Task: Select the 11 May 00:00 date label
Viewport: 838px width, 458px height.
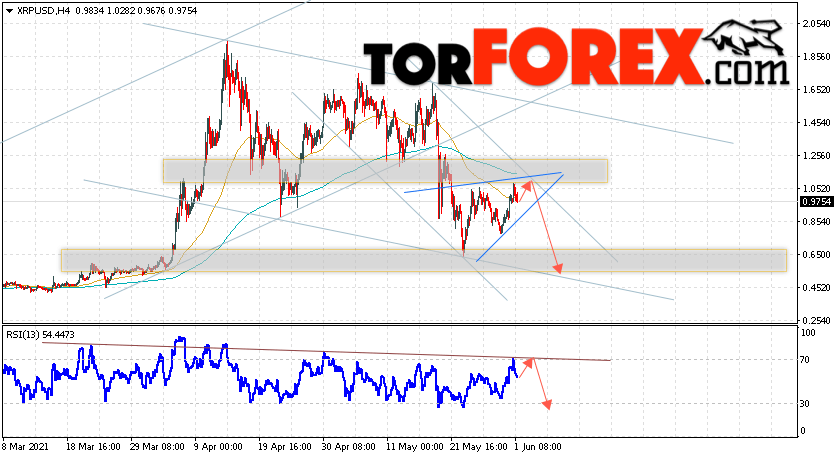Action: tap(415, 446)
